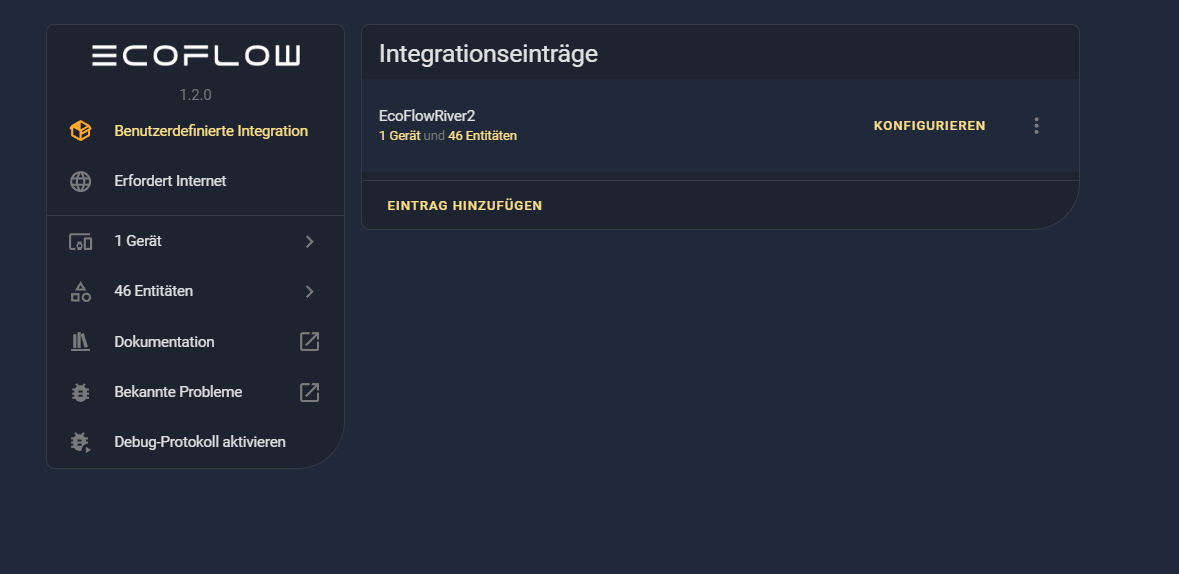Click EINTRAG HINZUFÜGEN button
The image size is (1179, 574).
coord(465,205)
